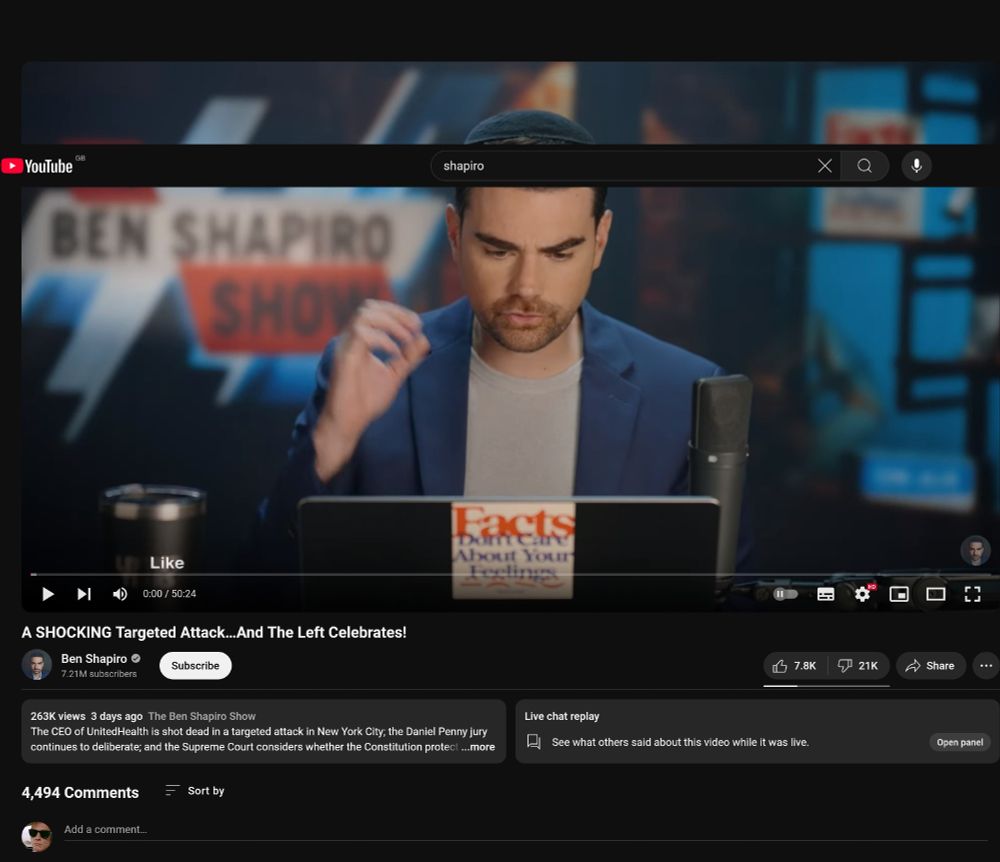Like the video with thumbs up 7.8K
The width and height of the screenshot is (1000, 862).
[x=795, y=666]
